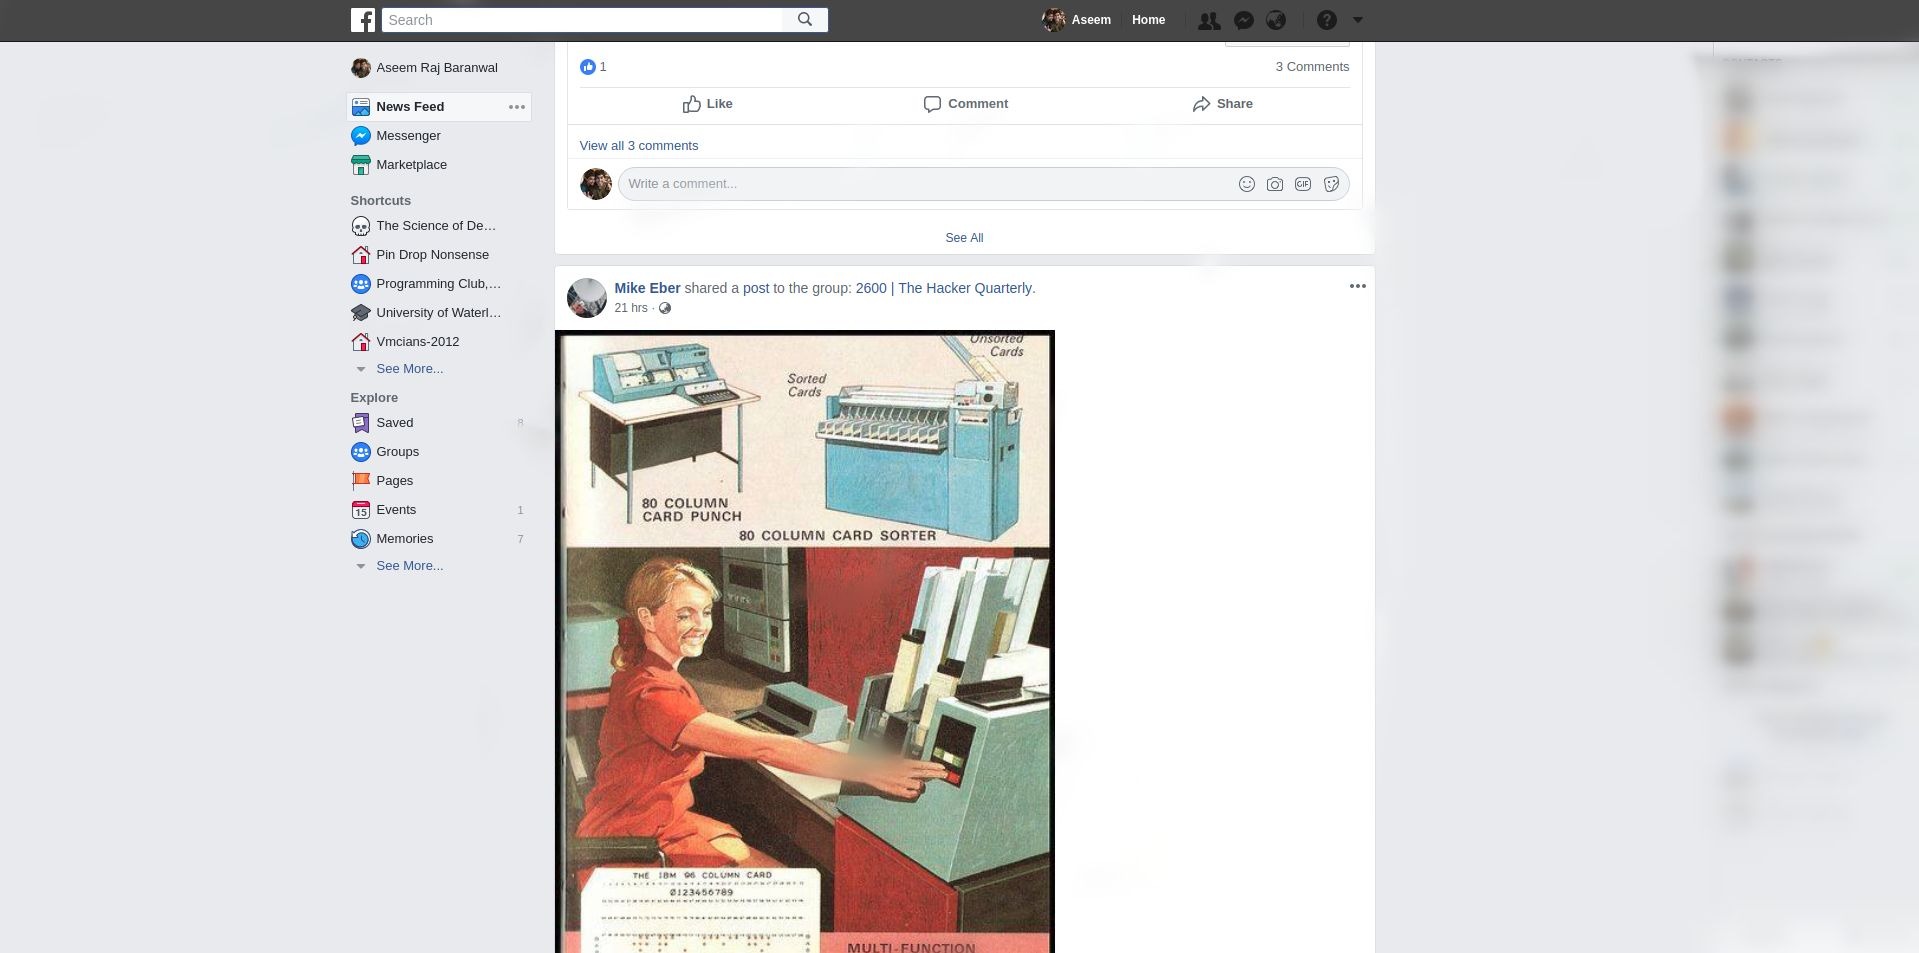Click the Facebook logo icon
This screenshot has height=953, width=1919.
[x=363, y=20]
